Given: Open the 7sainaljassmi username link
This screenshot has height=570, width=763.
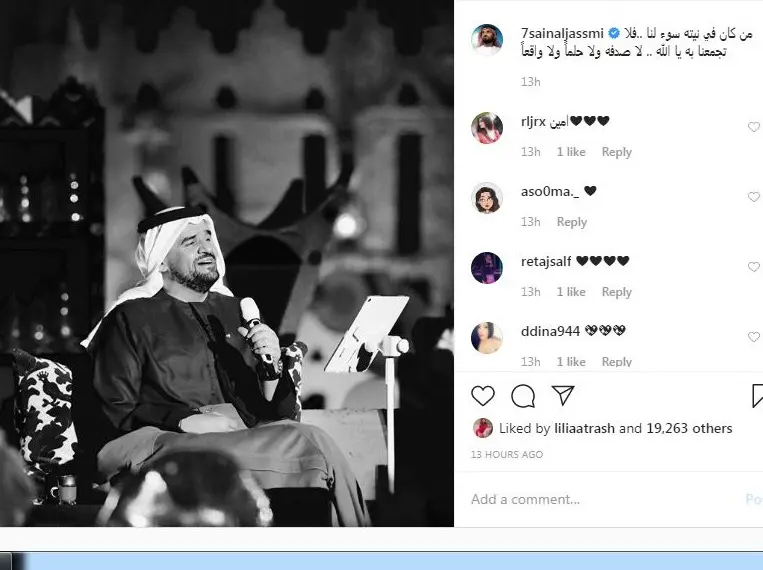Looking at the screenshot, I should click(562, 34).
